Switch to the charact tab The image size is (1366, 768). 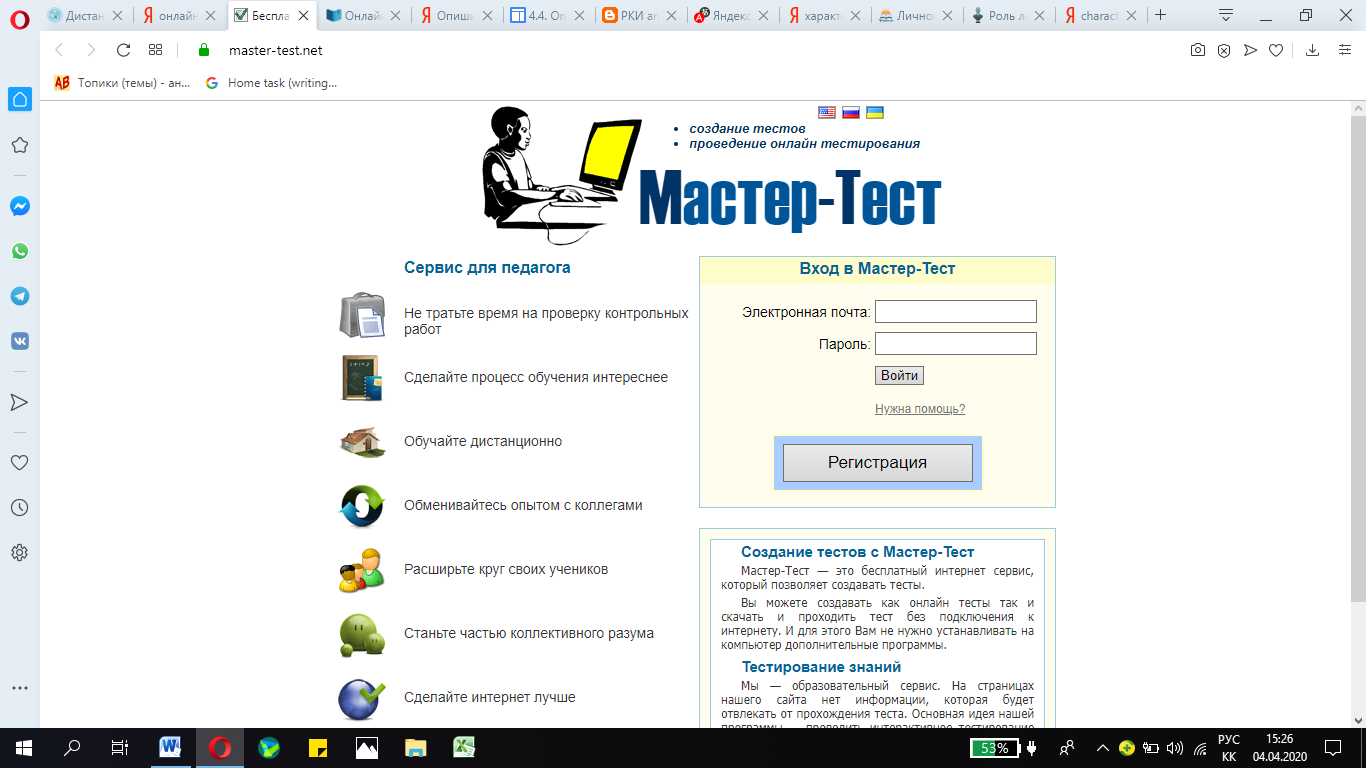pyautogui.click(x=1102, y=16)
